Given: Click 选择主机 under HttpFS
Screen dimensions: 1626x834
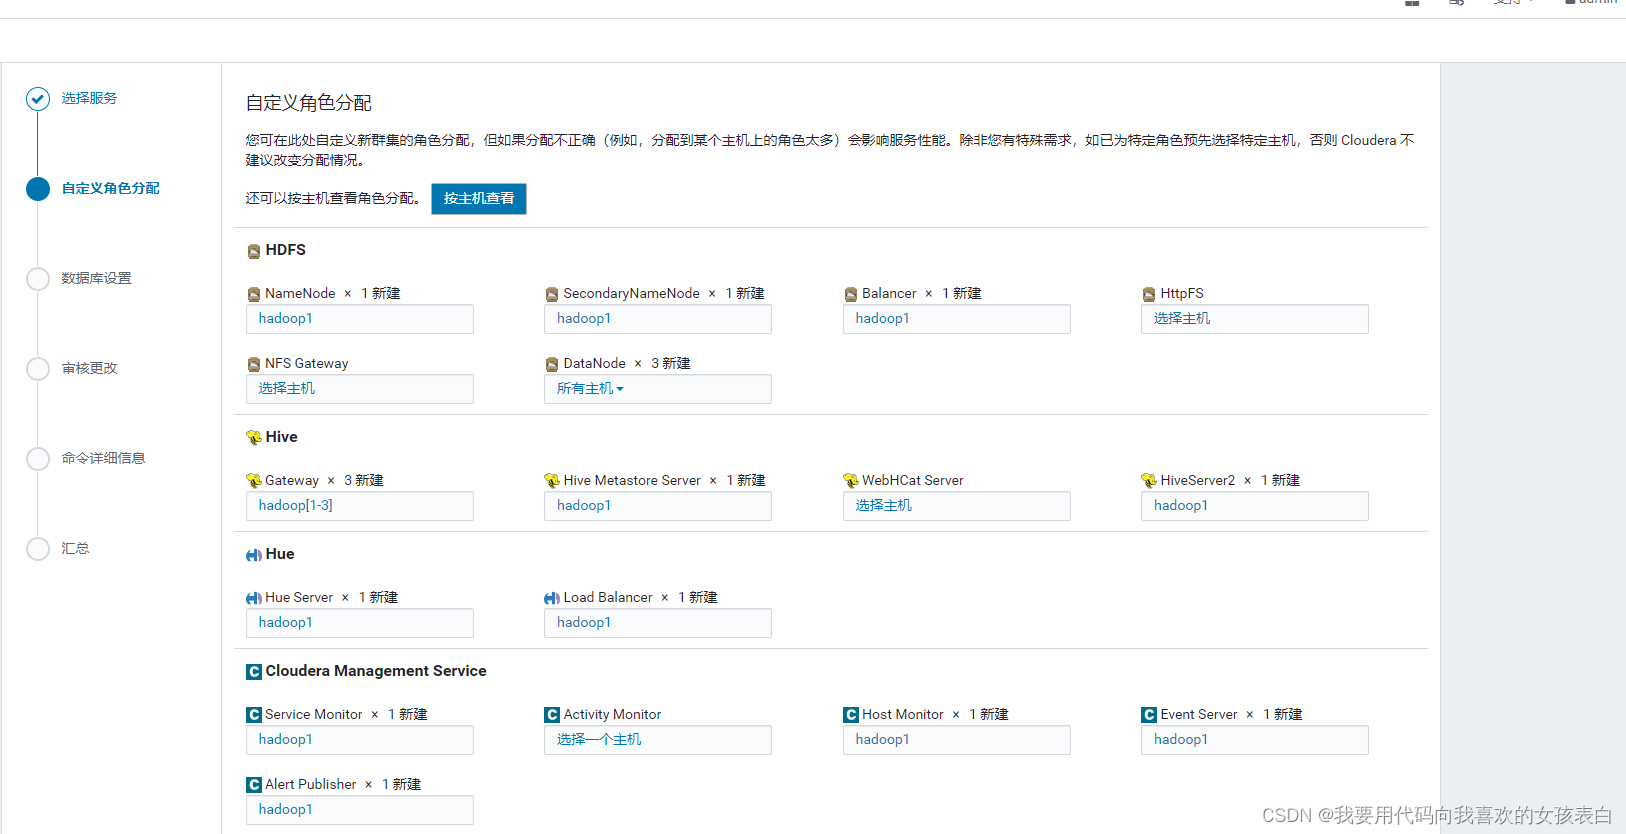Looking at the screenshot, I should 1182,319.
